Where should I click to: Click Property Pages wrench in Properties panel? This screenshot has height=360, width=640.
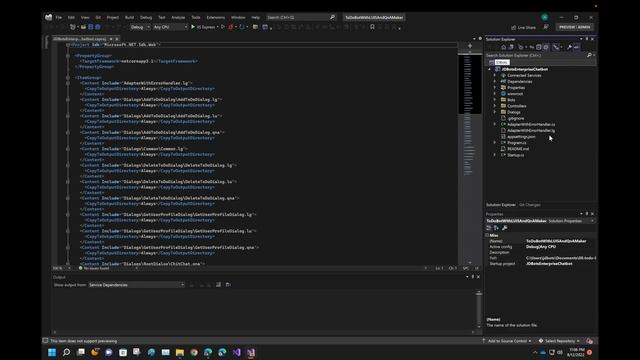(x=505, y=228)
